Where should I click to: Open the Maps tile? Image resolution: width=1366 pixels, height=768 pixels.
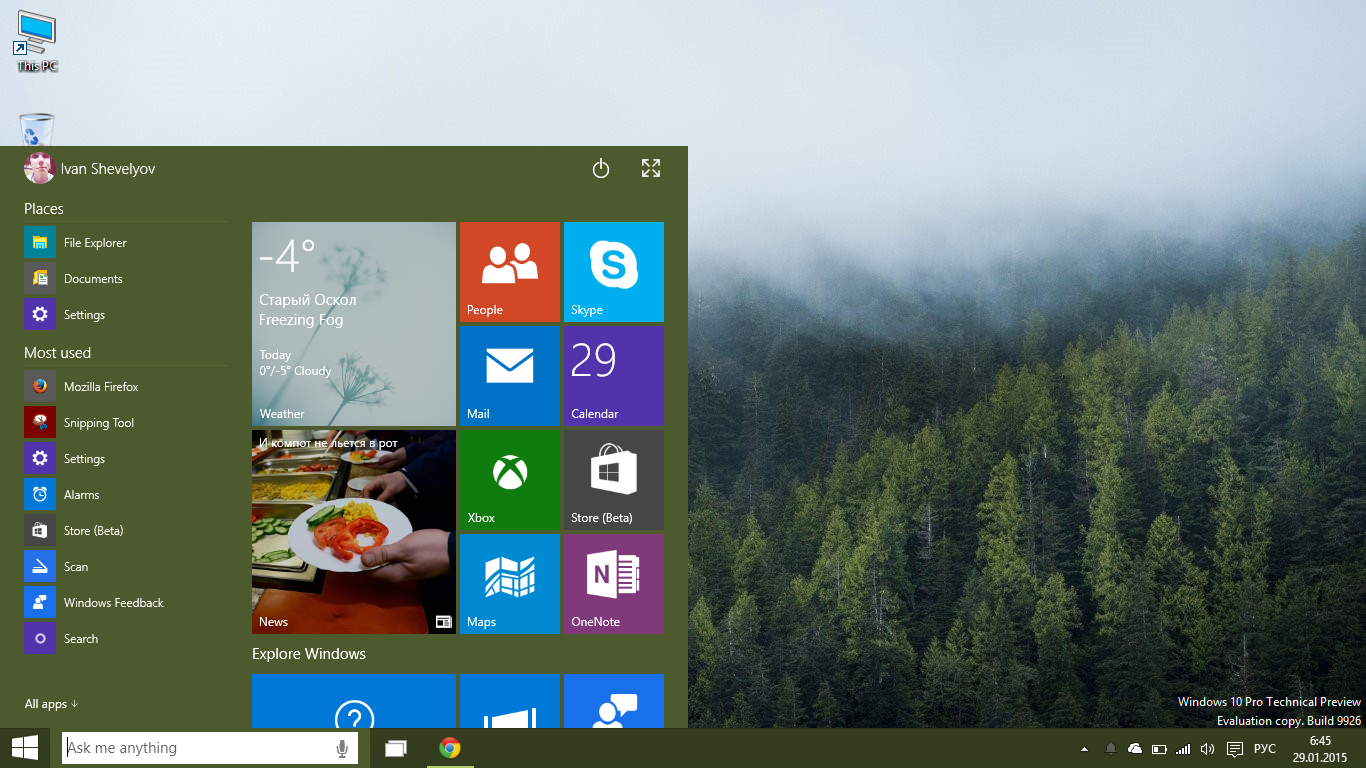(510, 584)
